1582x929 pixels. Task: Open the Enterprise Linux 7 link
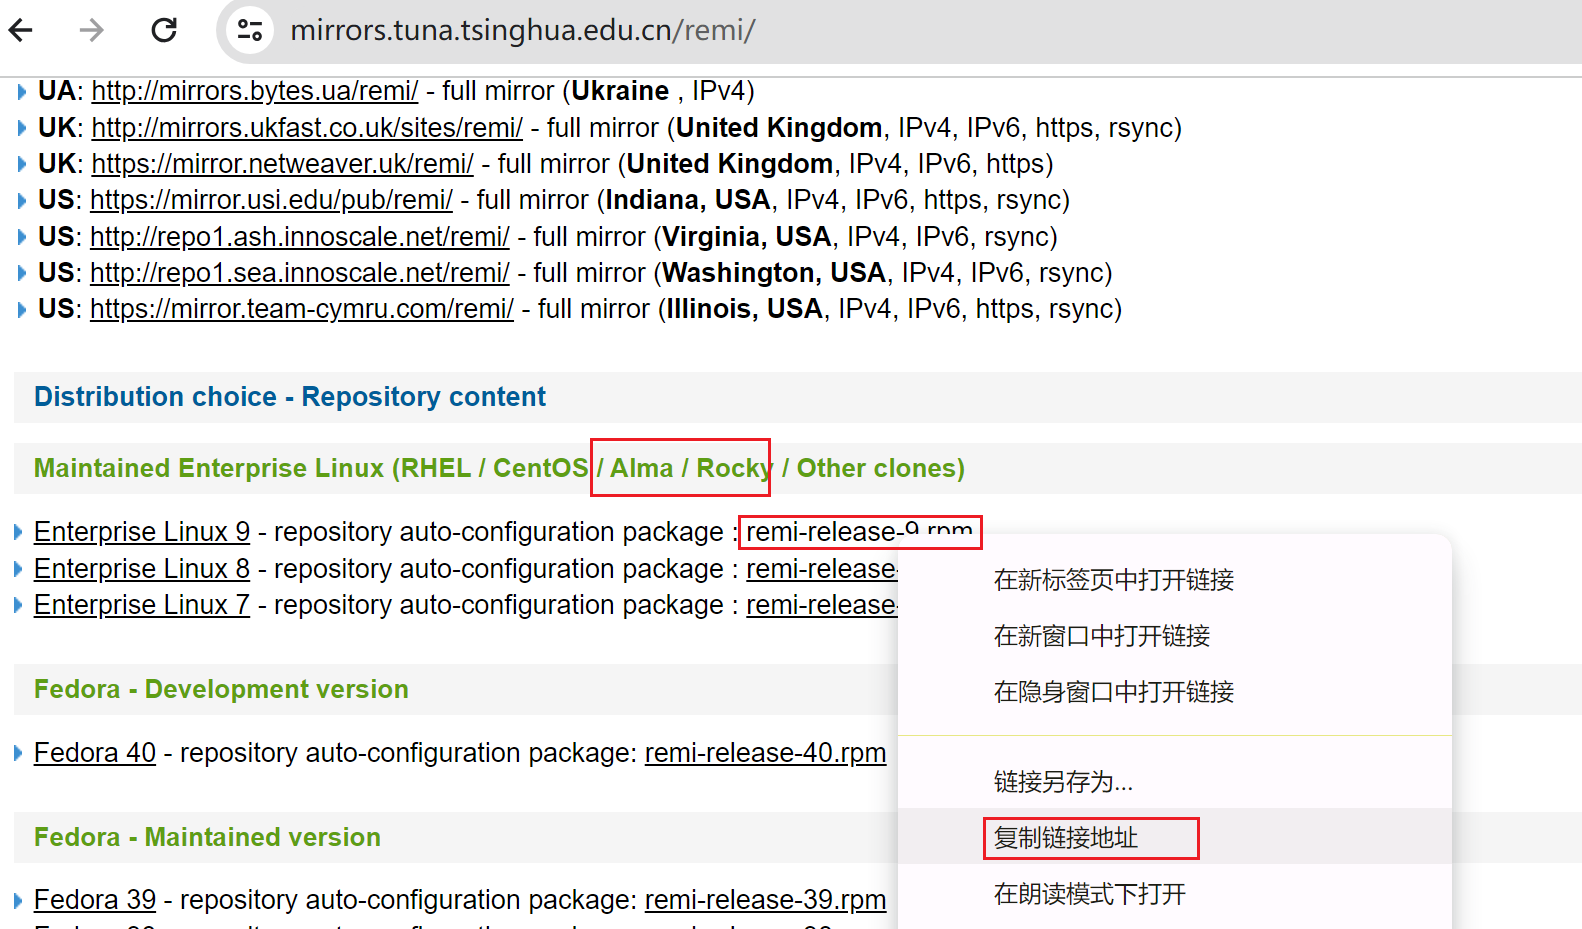click(142, 605)
